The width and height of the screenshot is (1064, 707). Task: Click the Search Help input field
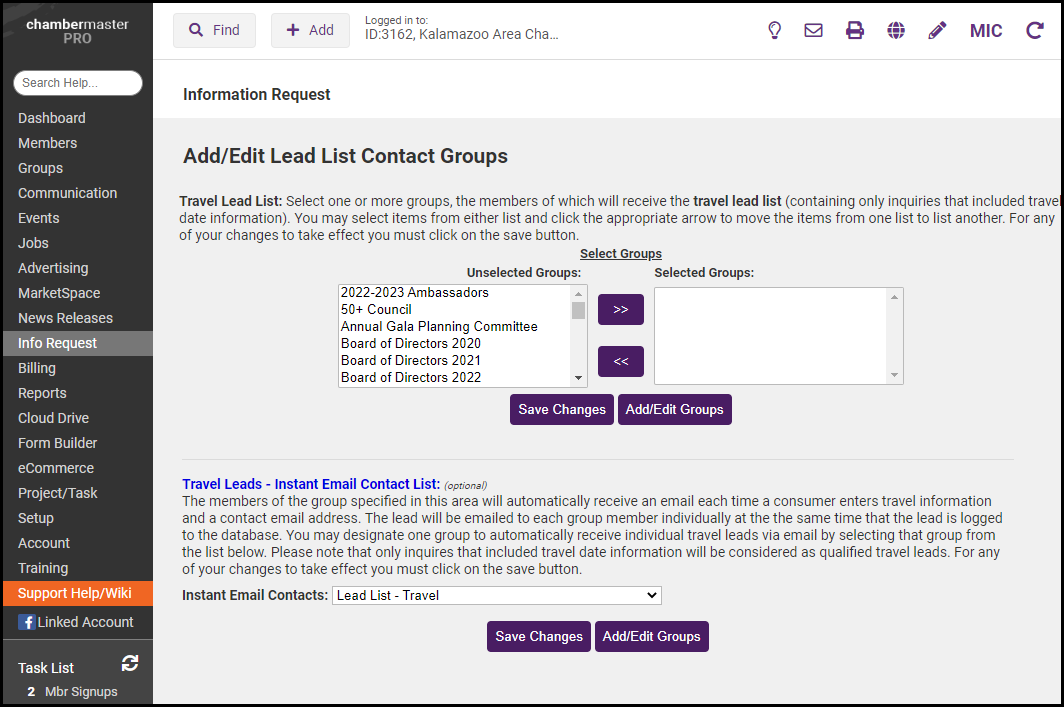point(78,83)
